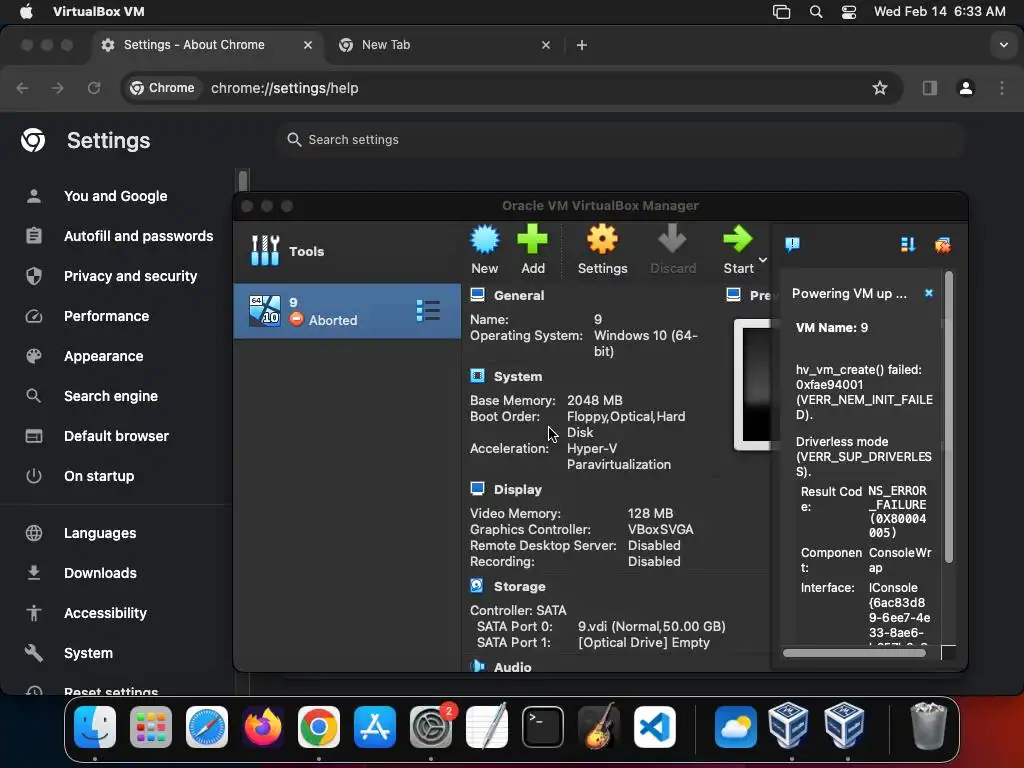Viewport: 1024px width, 768px height.
Task: Open Autofill and passwords settings
Action: 138,236
